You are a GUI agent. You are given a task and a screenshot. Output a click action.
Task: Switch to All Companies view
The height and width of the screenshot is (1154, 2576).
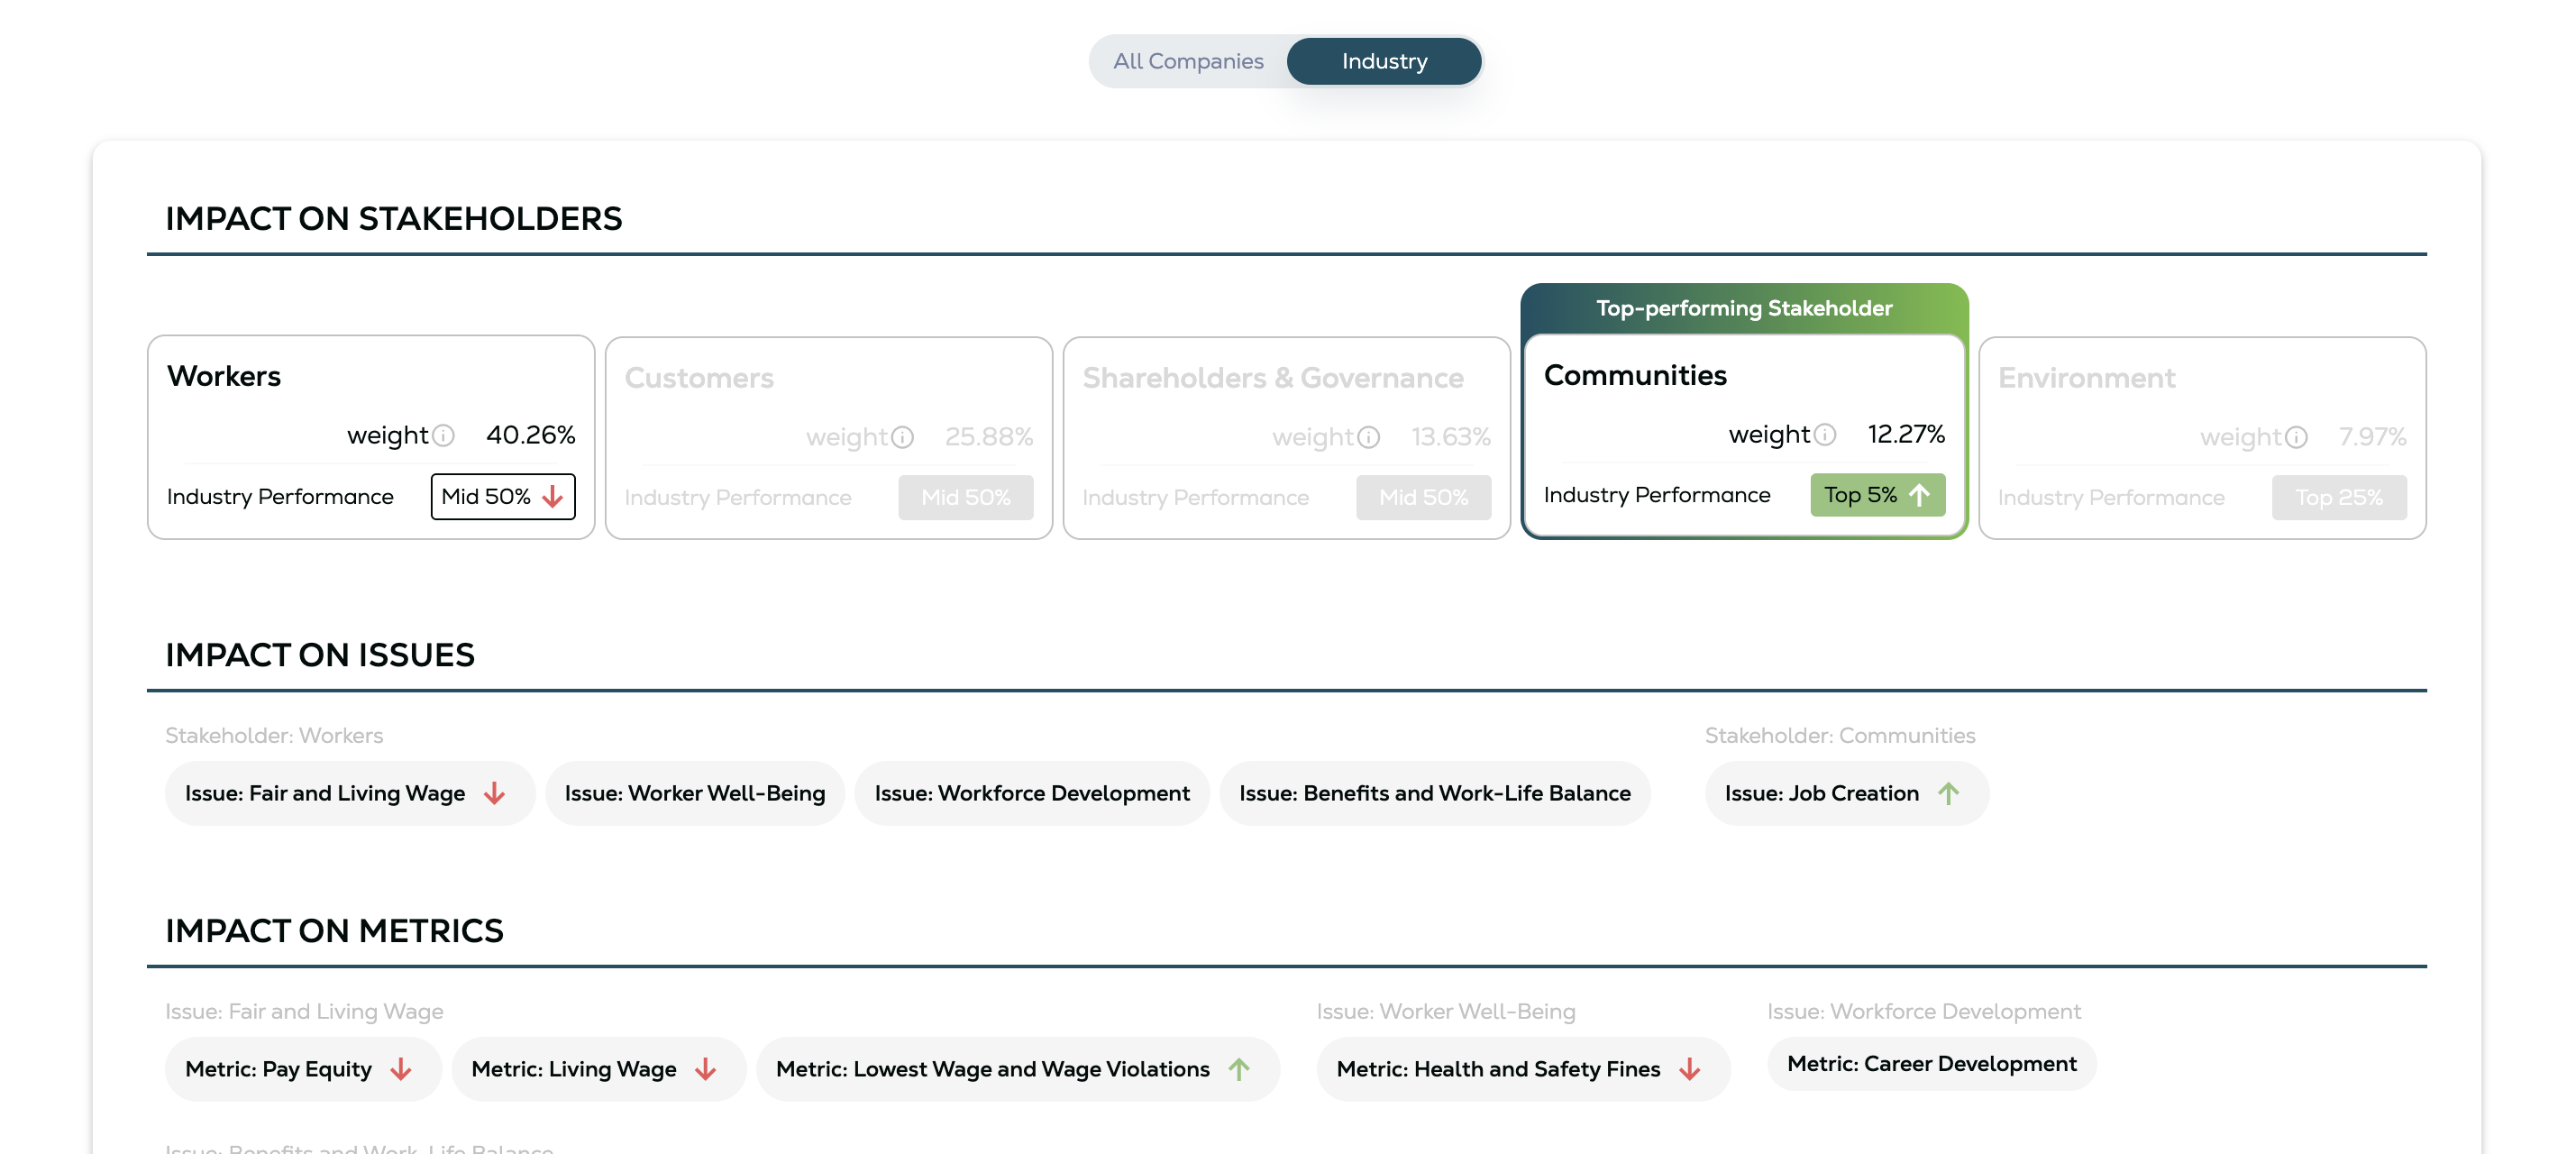1188,61
